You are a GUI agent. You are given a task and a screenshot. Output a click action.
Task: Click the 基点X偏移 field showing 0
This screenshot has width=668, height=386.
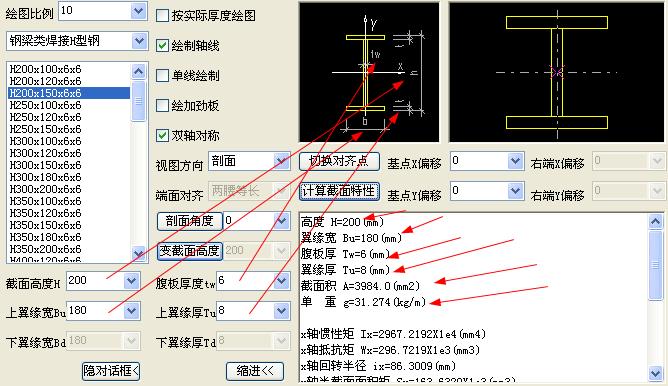[x=479, y=161]
